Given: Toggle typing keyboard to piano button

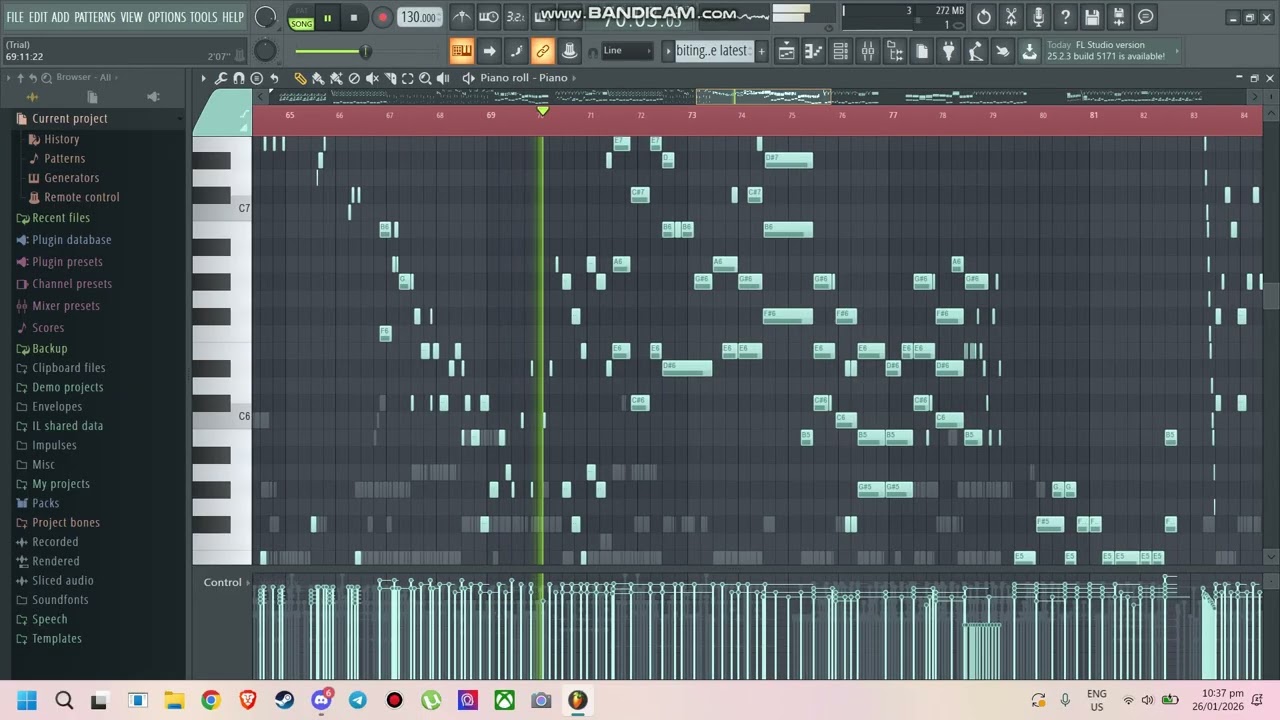Looking at the screenshot, I should click(461, 51).
